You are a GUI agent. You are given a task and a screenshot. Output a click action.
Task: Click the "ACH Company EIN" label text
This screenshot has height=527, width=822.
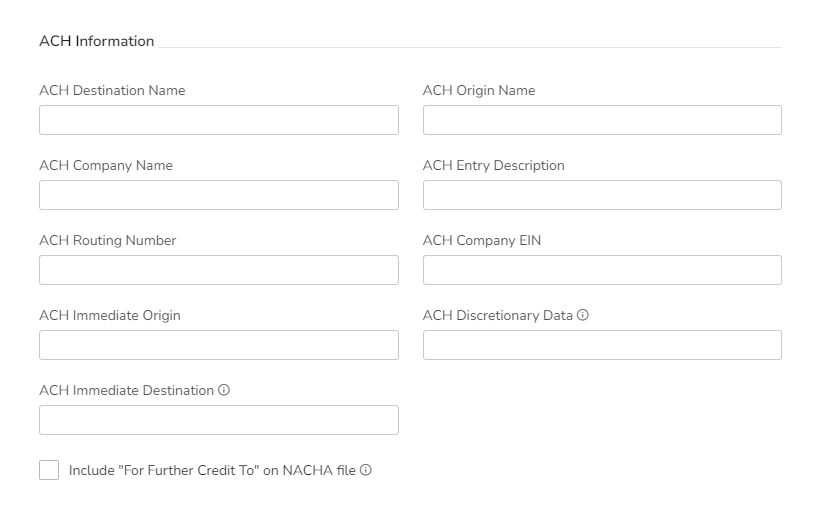point(482,240)
